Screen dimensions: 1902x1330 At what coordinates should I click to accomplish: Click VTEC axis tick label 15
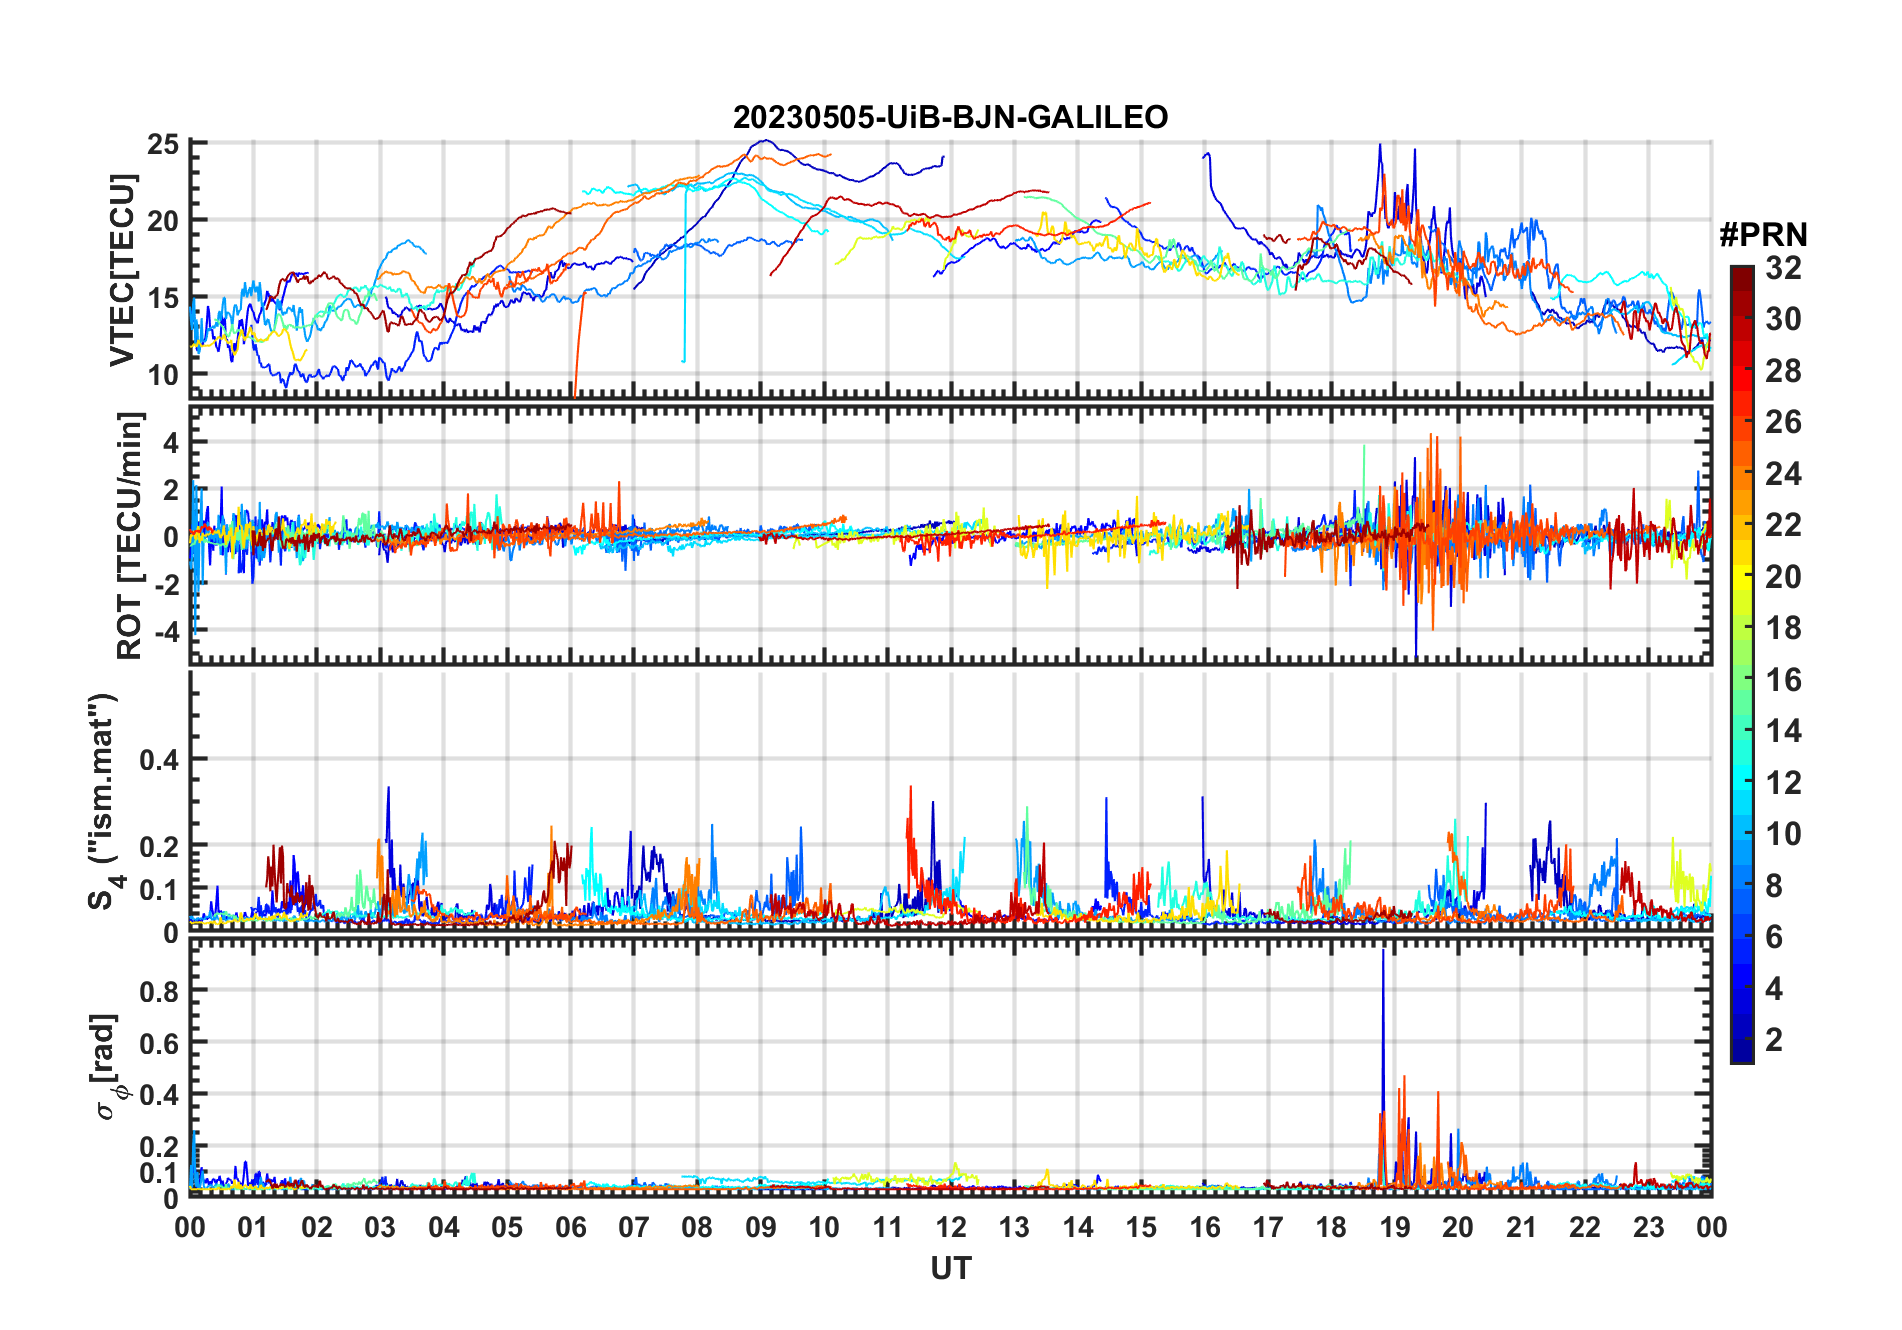tap(163, 298)
